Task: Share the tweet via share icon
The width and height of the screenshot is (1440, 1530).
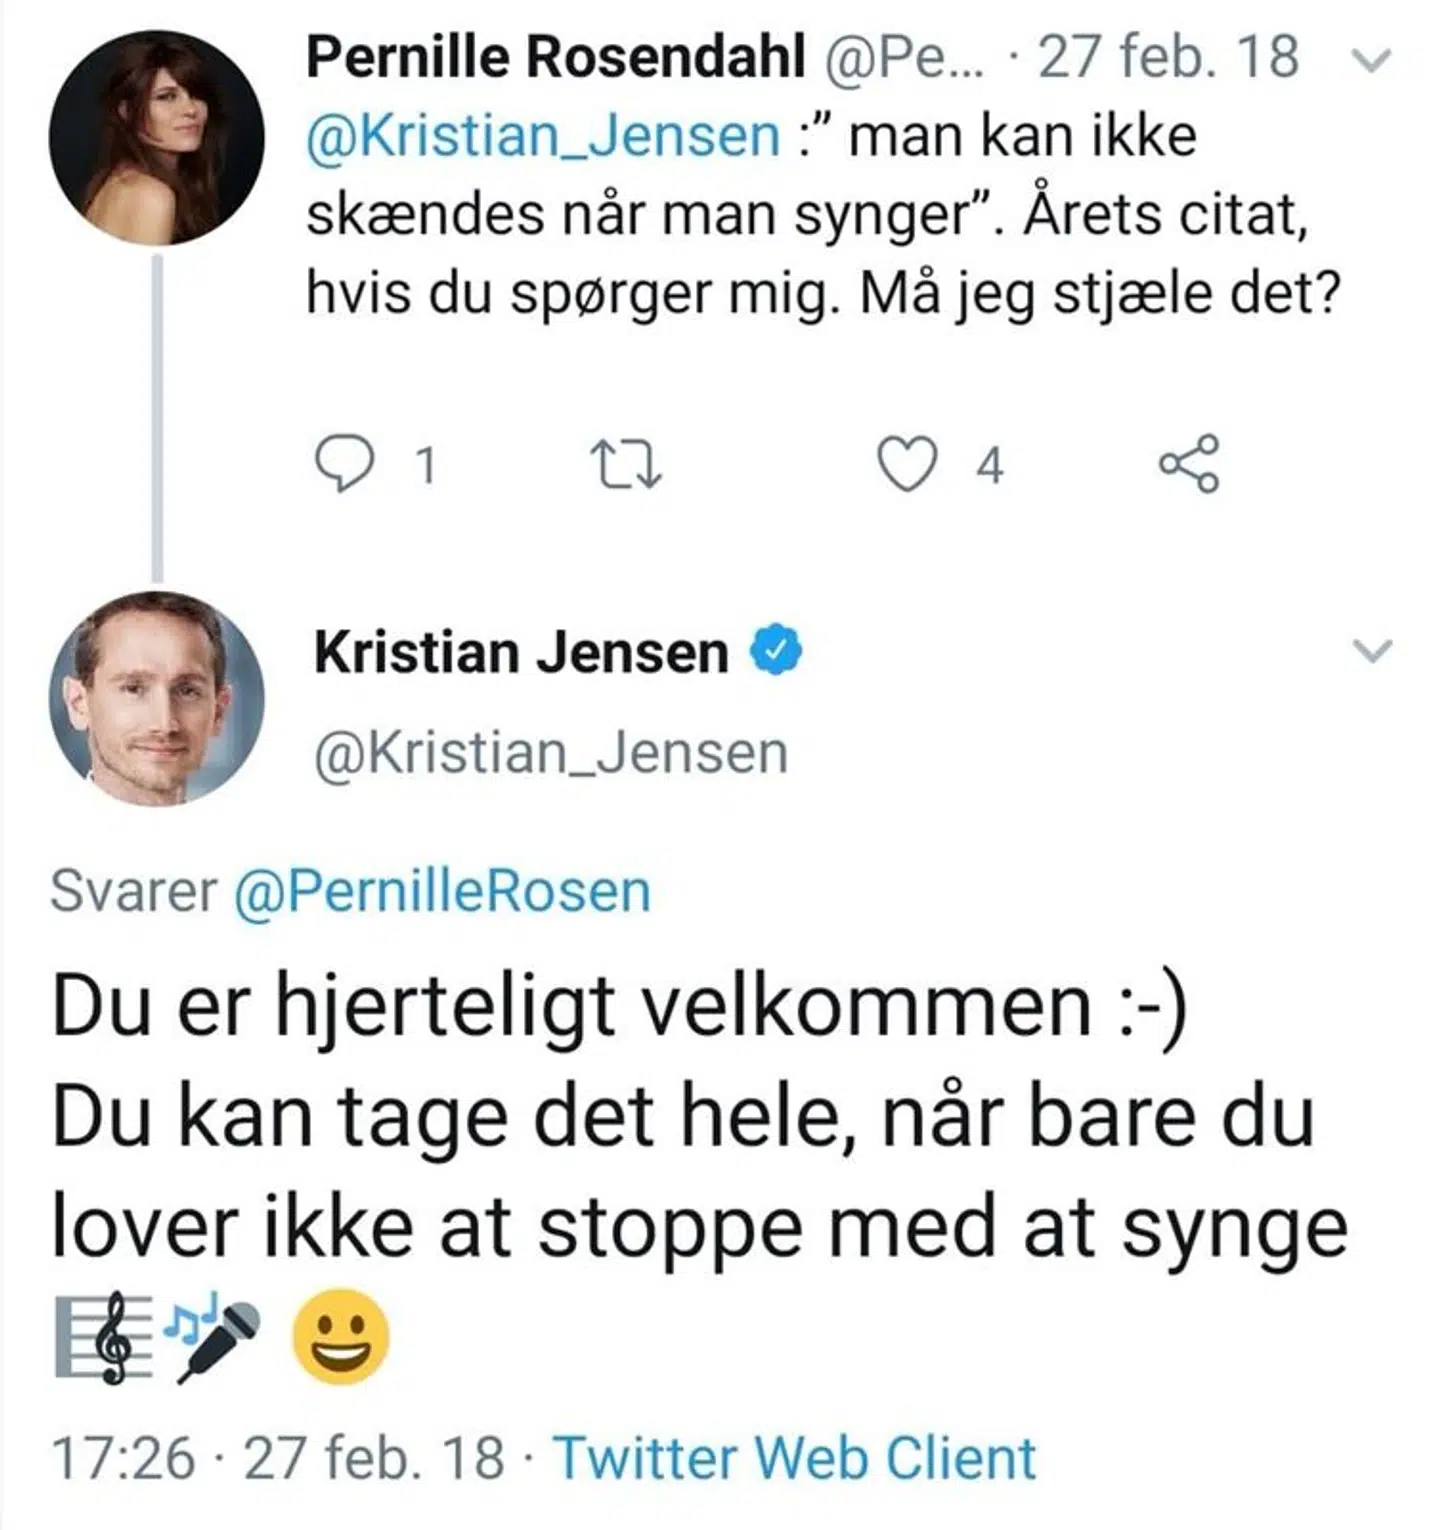Action: [x=1189, y=464]
